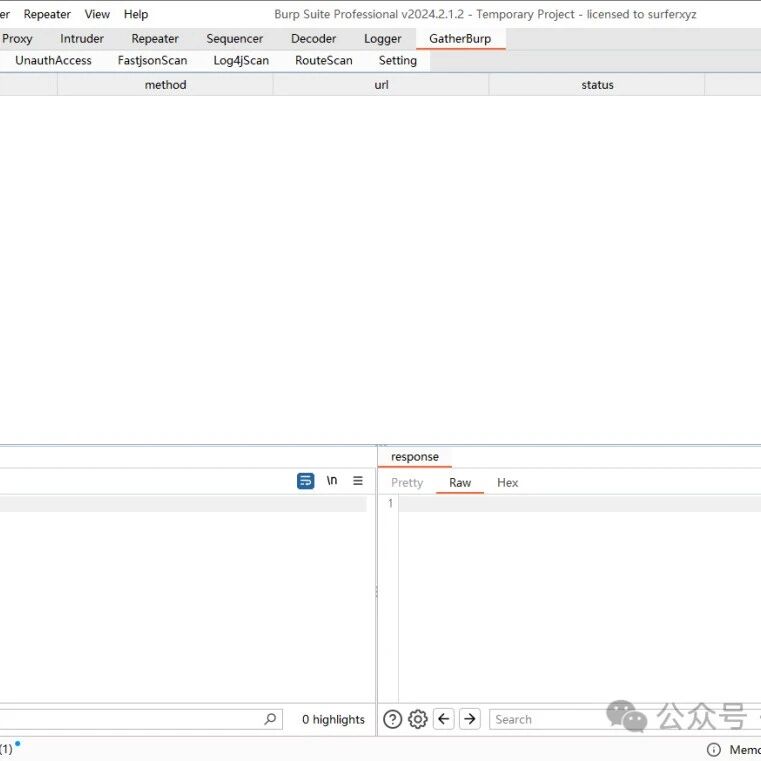
Task: Go to next search match arrow
Action: pos(470,719)
